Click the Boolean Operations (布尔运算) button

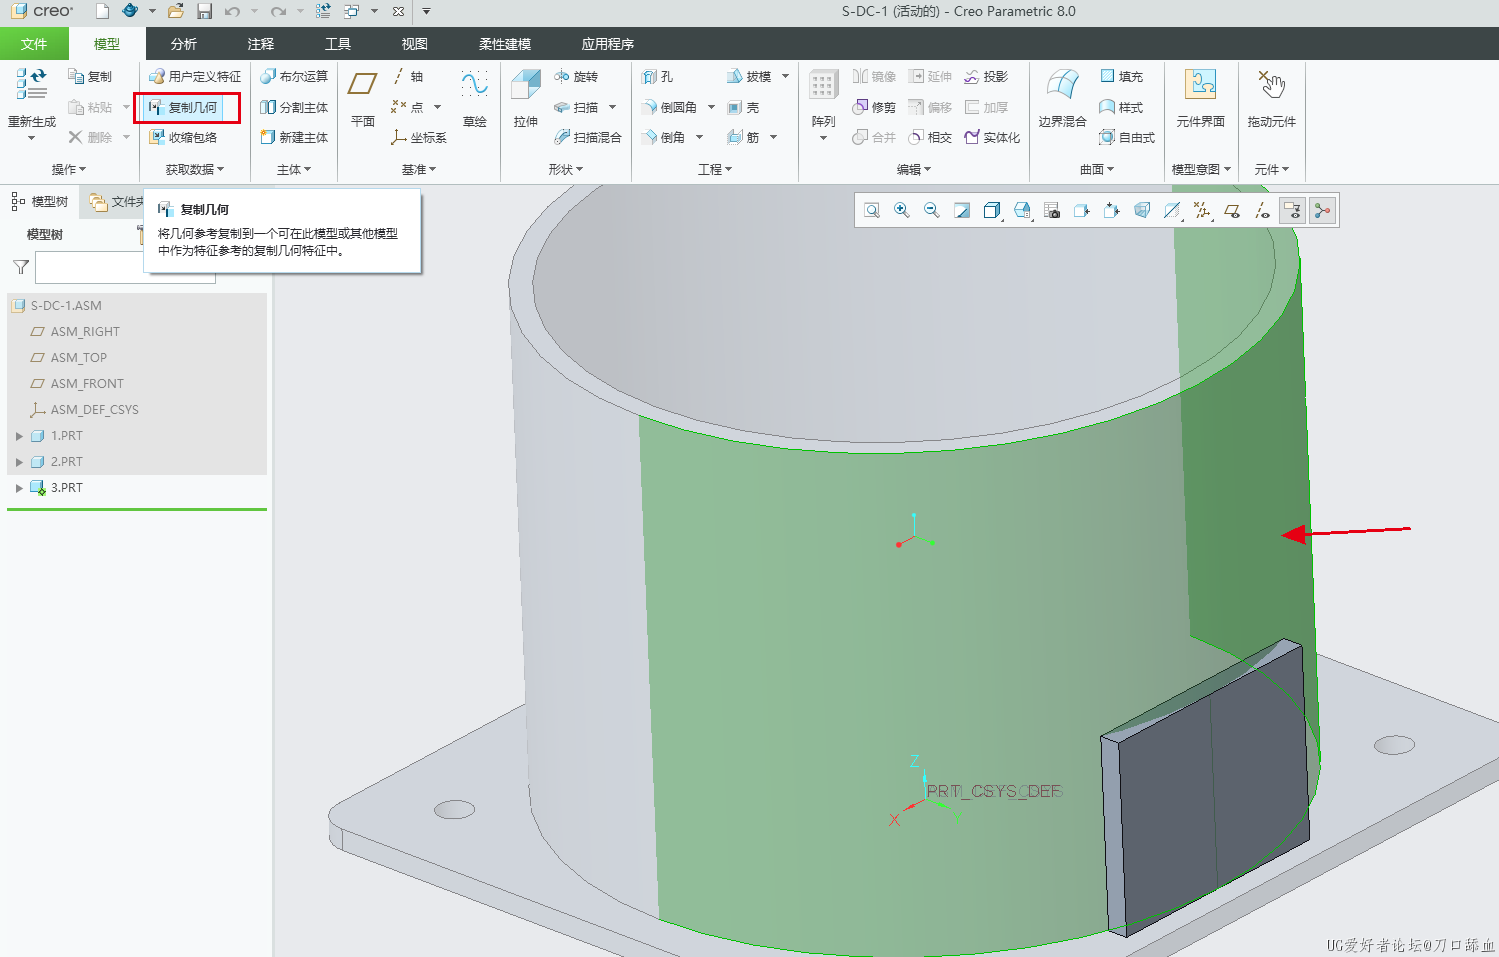294,76
